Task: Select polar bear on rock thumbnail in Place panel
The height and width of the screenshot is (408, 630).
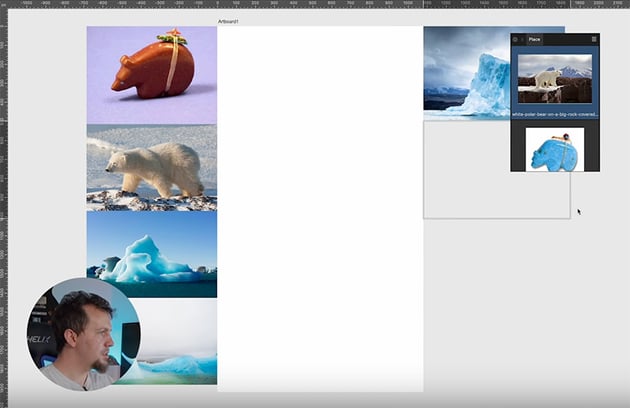Action: pyautogui.click(x=555, y=79)
